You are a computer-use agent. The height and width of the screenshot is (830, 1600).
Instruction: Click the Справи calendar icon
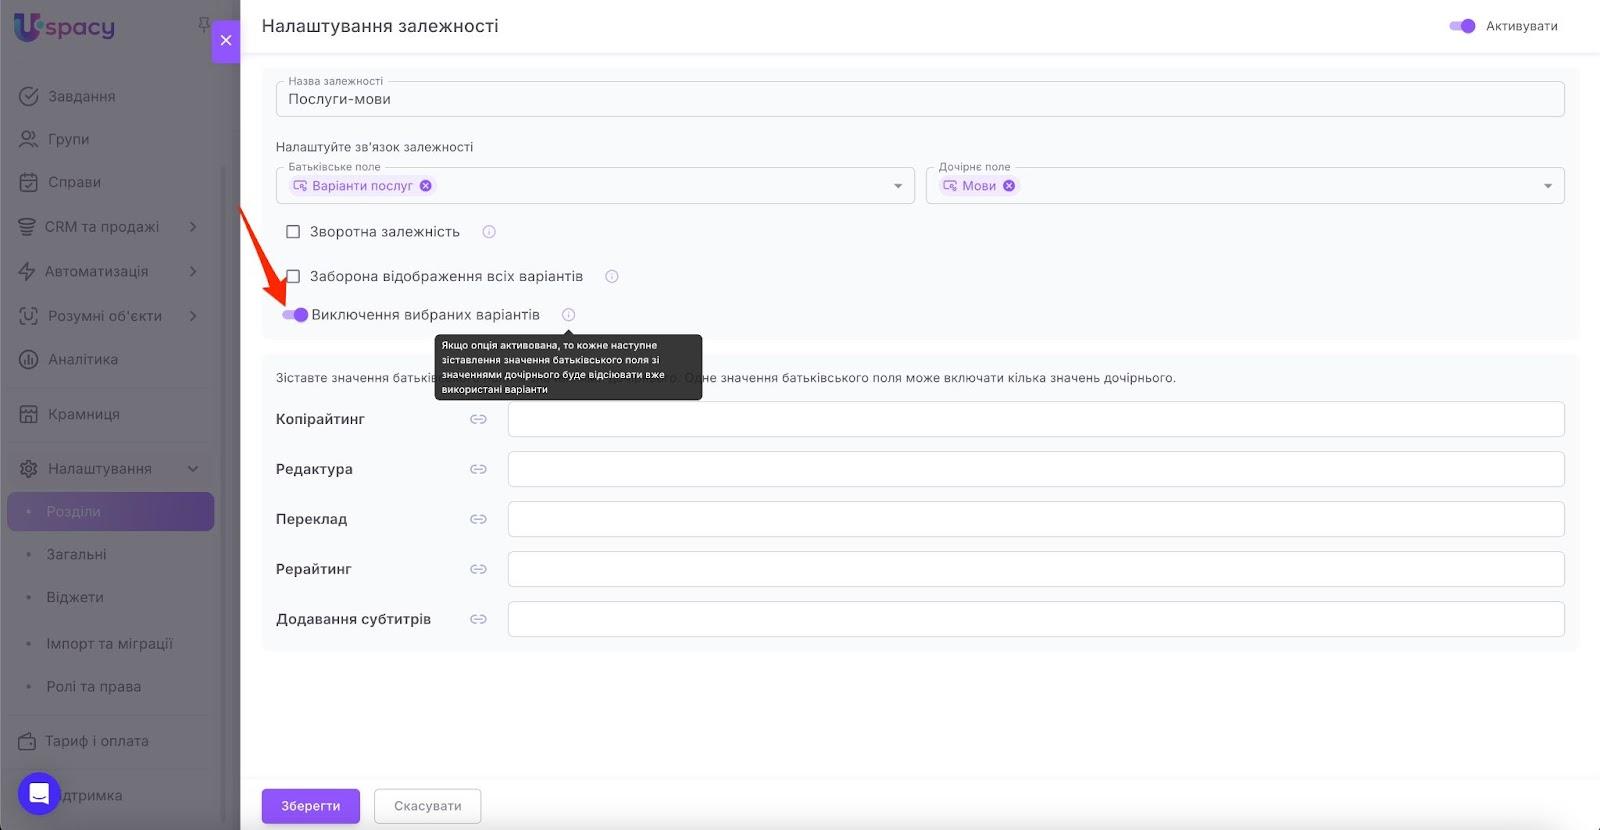(29, 182)
